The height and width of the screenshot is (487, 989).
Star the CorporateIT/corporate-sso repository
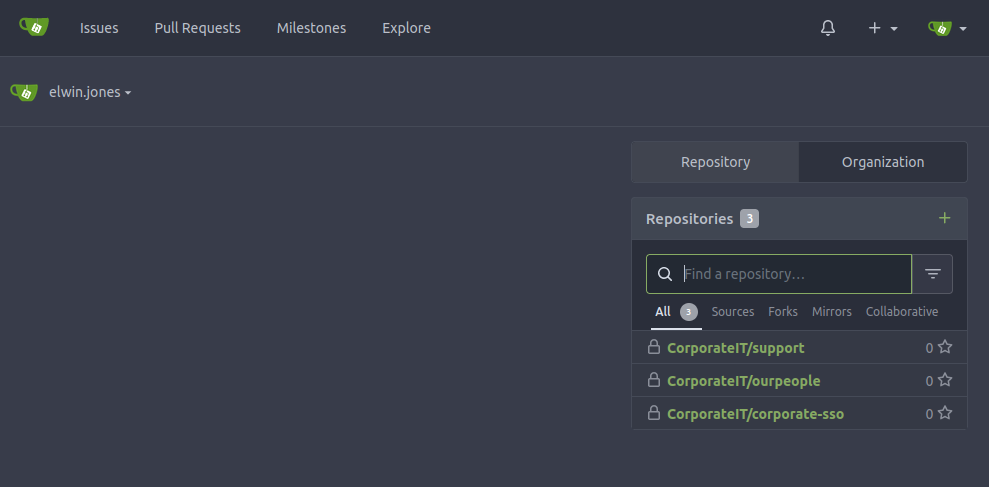coord(945,414)
